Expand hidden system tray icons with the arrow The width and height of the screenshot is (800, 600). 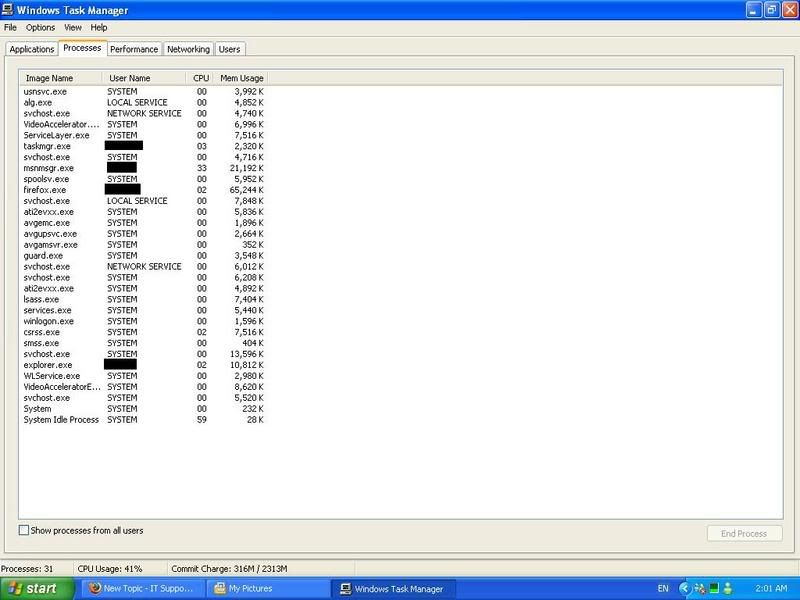(x=686, y=589)
